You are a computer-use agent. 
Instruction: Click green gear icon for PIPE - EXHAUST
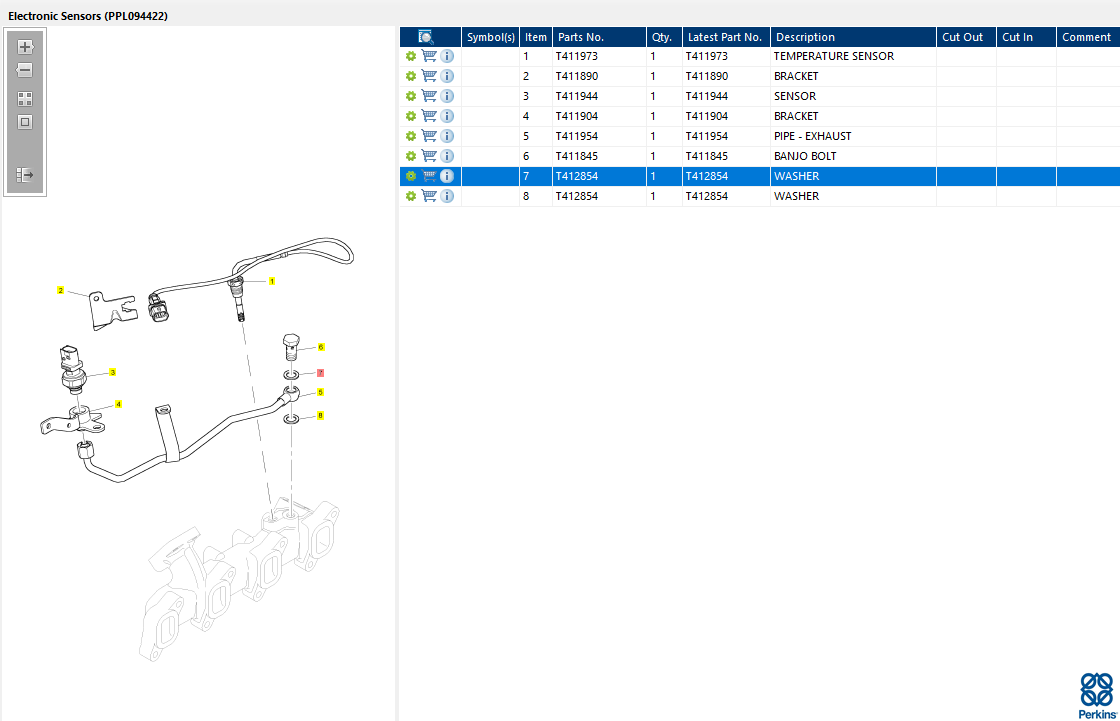[x=410, y=136]
